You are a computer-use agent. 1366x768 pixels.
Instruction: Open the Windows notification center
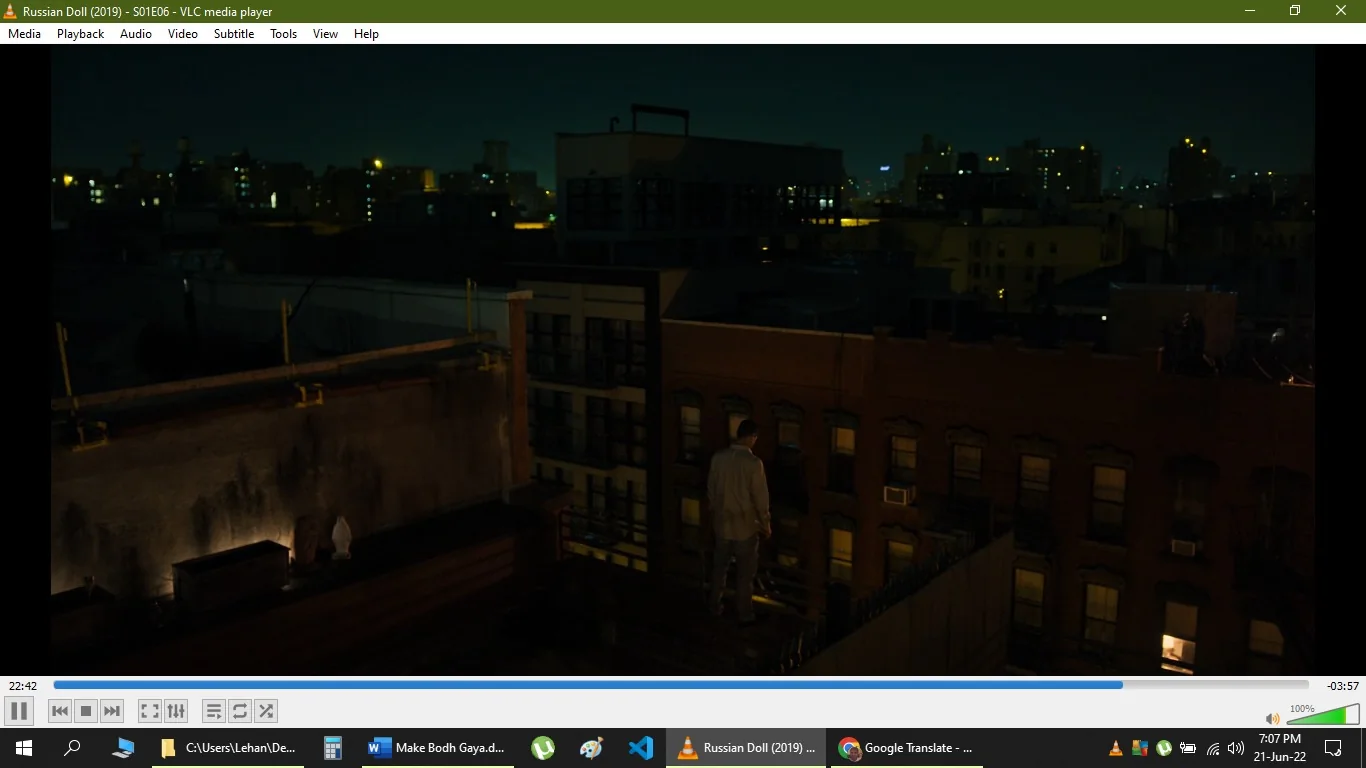[1333, 748]
